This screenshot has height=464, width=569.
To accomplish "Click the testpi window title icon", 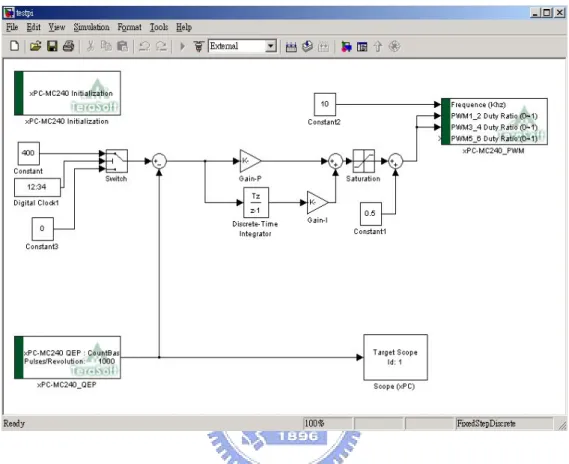I will tap(9, 13).
